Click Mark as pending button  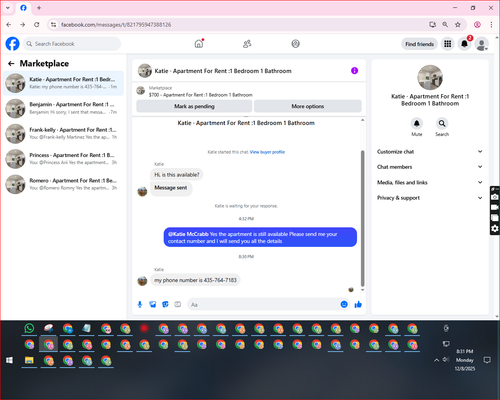(194, 106)
